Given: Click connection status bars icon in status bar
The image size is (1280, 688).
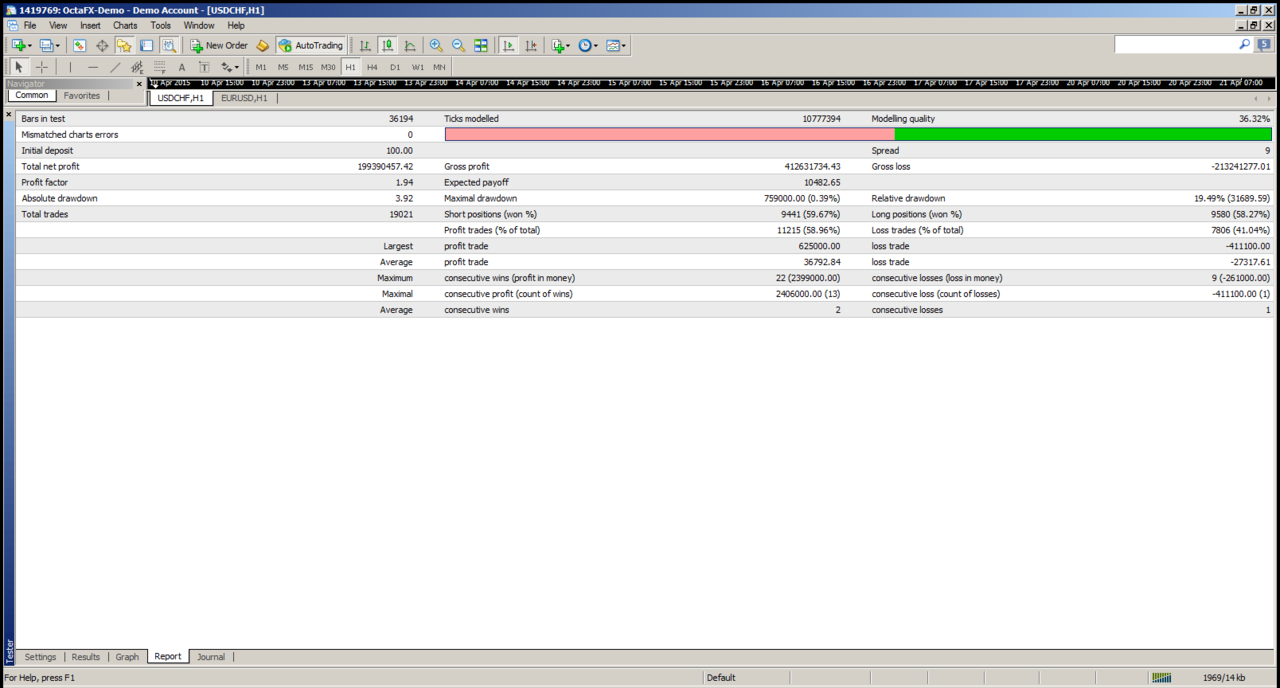Looking at the screenshot, I should pos(1161,678).
